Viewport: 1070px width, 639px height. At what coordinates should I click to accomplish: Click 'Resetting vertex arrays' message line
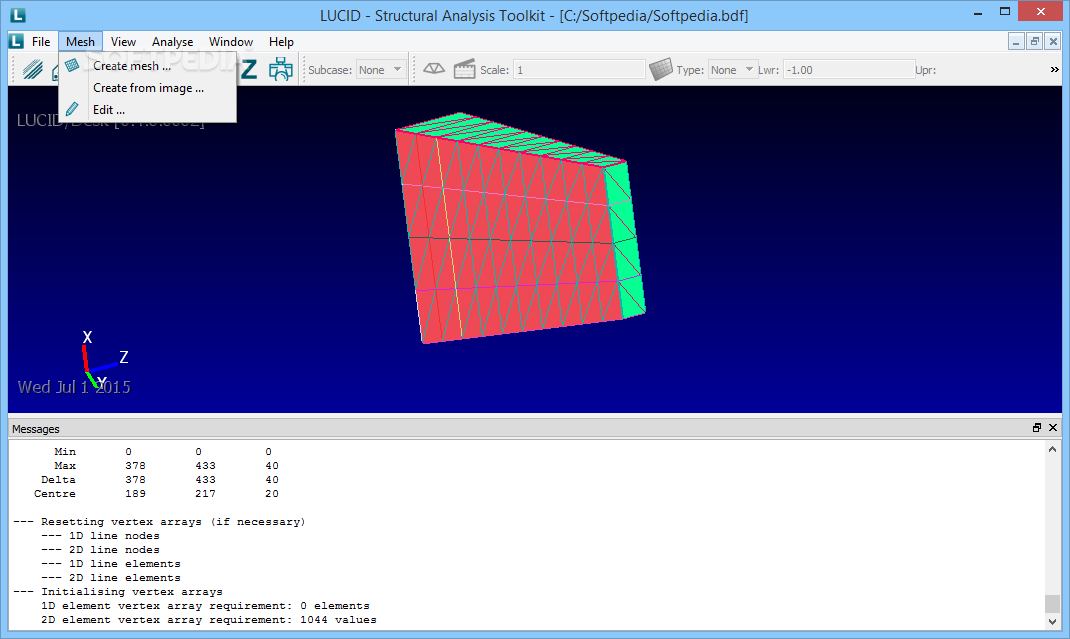(x=159, y=522)
